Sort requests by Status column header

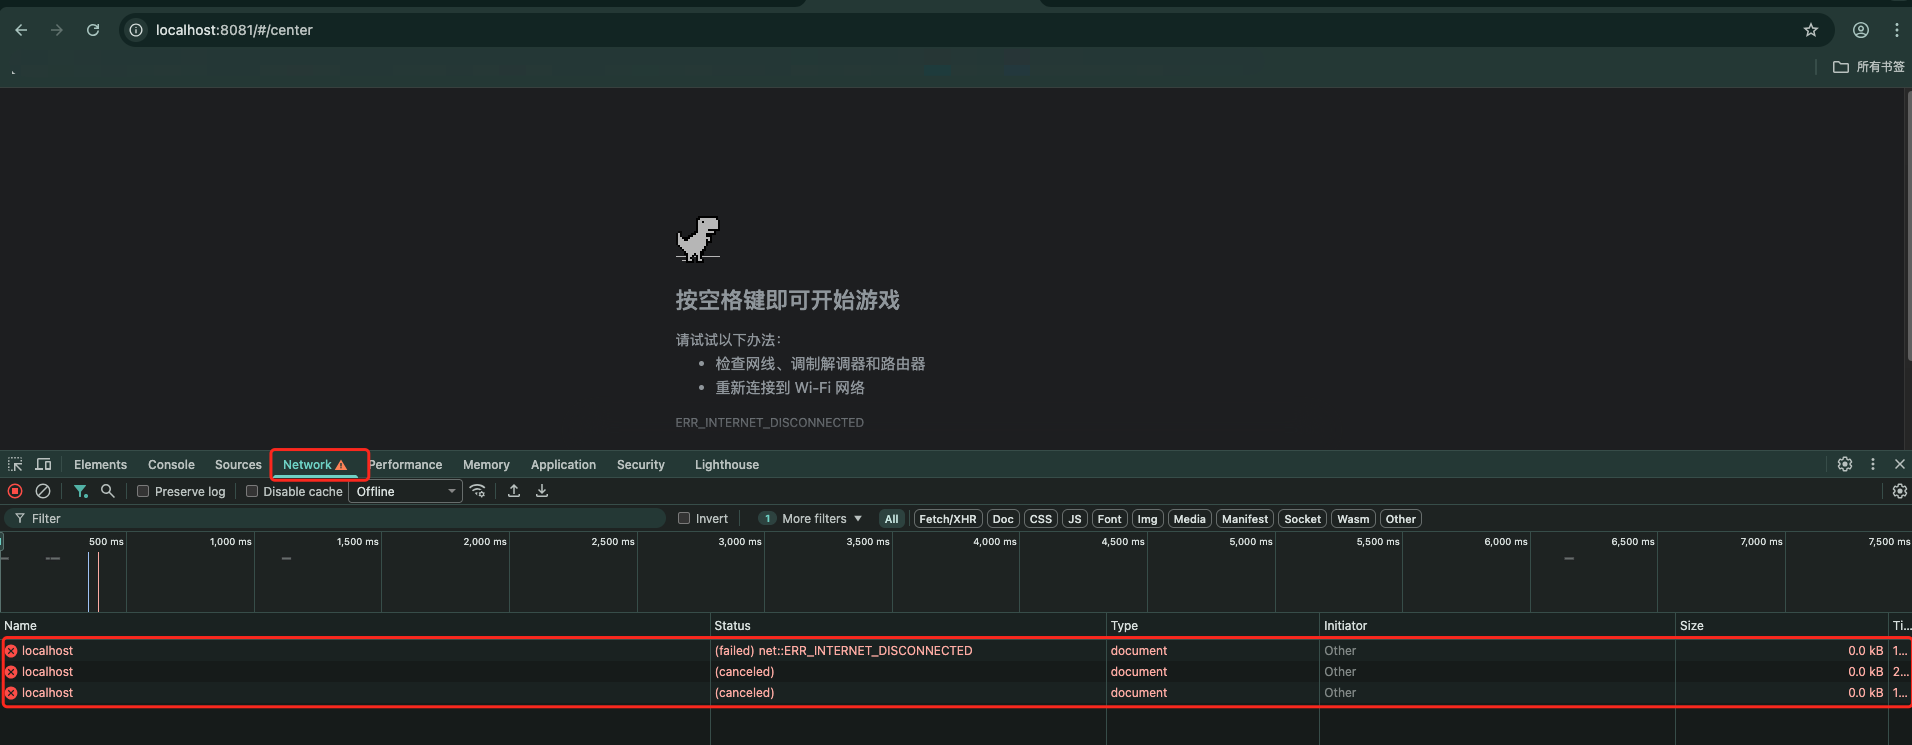(x=908, y=625)
